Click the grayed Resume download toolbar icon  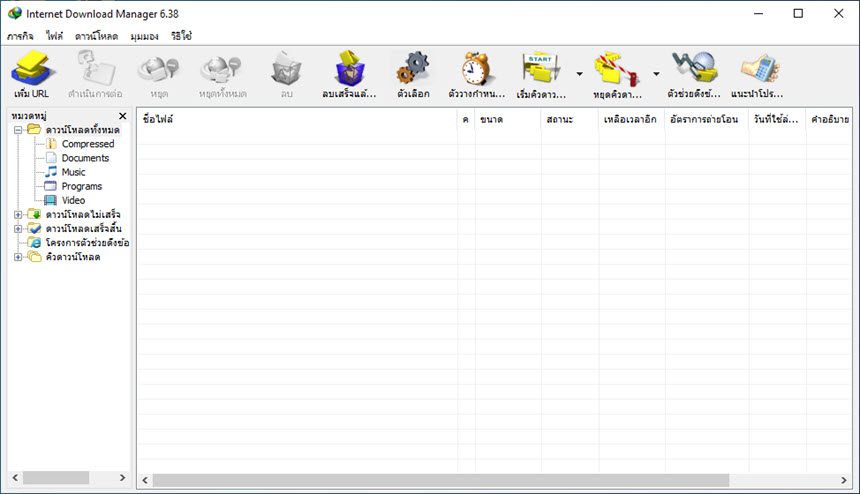click(x=95, y=69)
